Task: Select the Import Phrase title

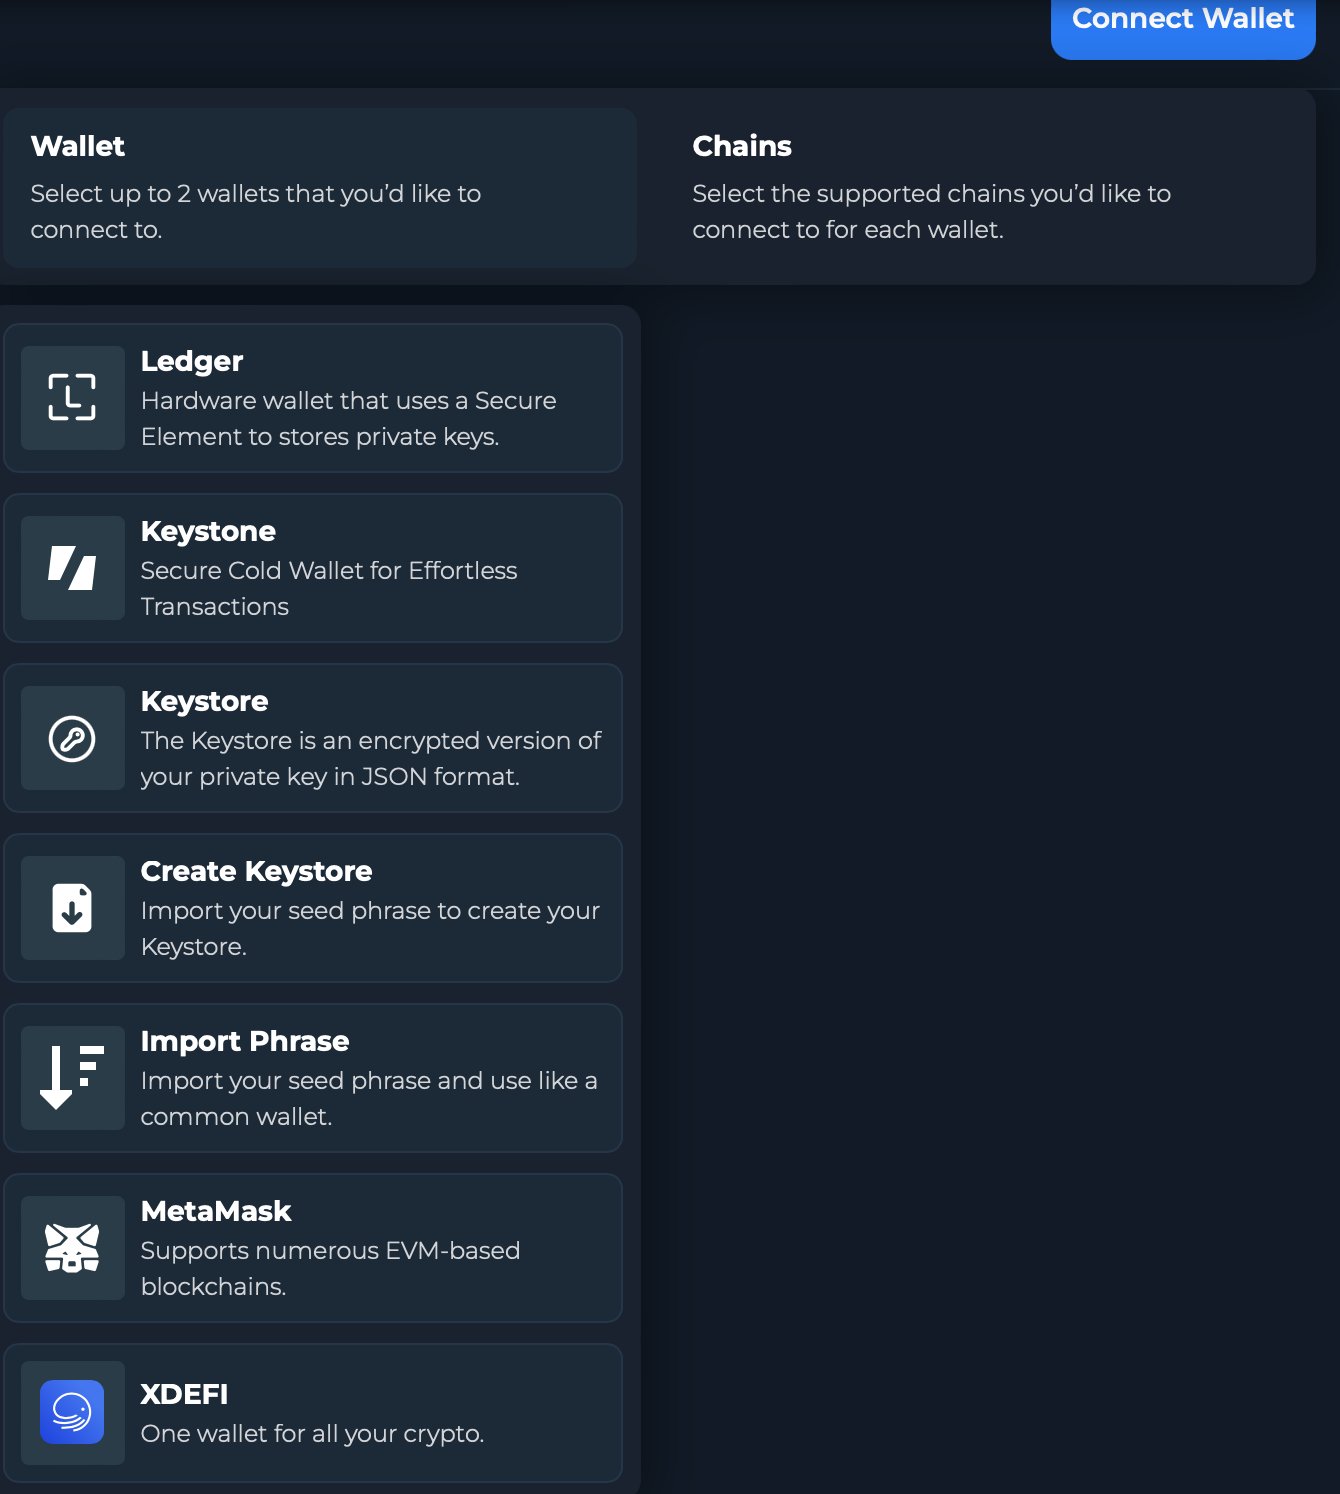Action: (x=245, y=1041)
